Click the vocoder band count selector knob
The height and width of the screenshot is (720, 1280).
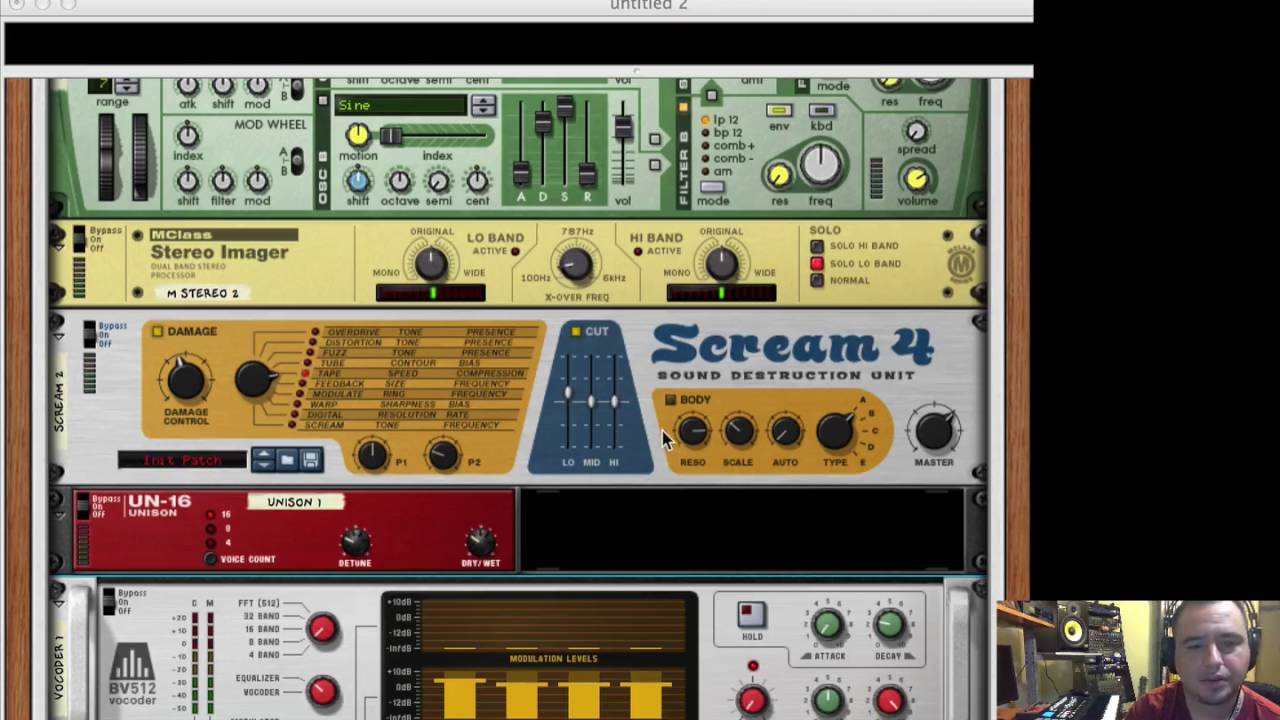click(322, 628)
